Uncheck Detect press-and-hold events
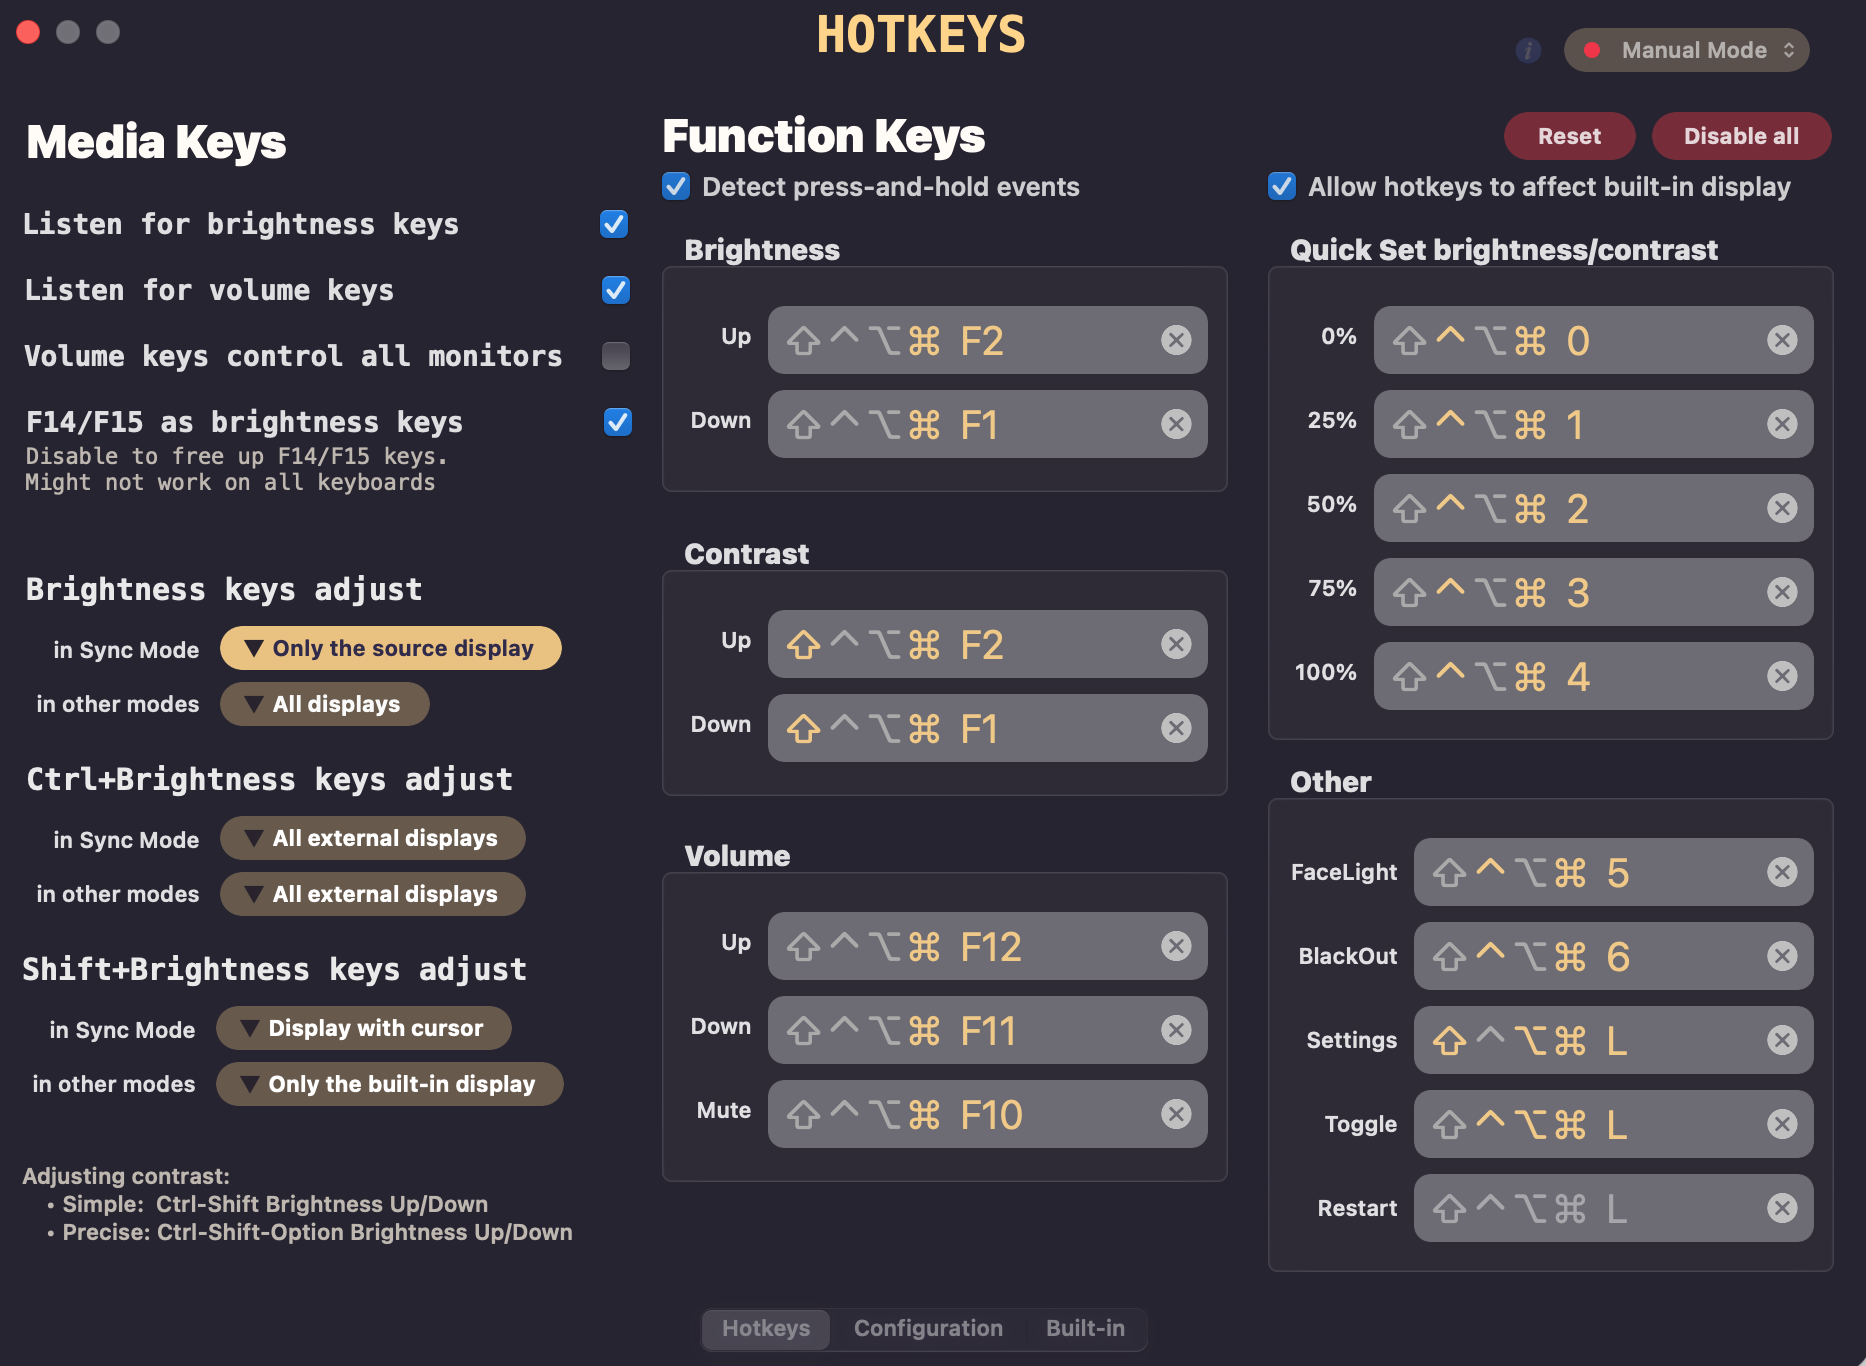 (x=677, y=187)
